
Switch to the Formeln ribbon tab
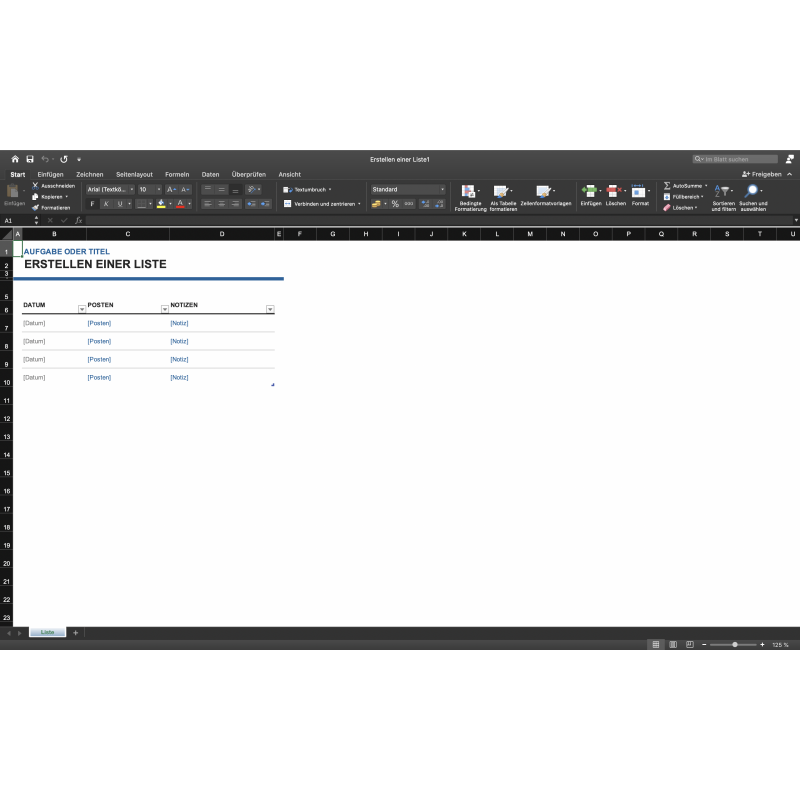click(x=177, y=174)
